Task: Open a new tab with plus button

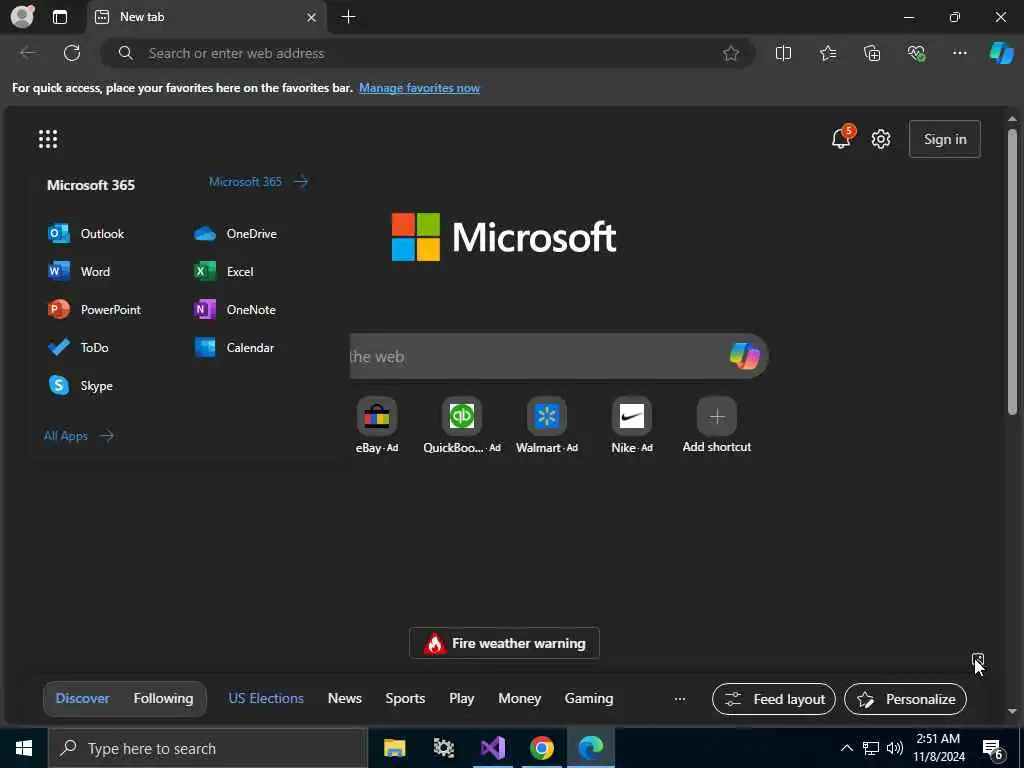Action: pyautogui.click(x=349, y=17)
